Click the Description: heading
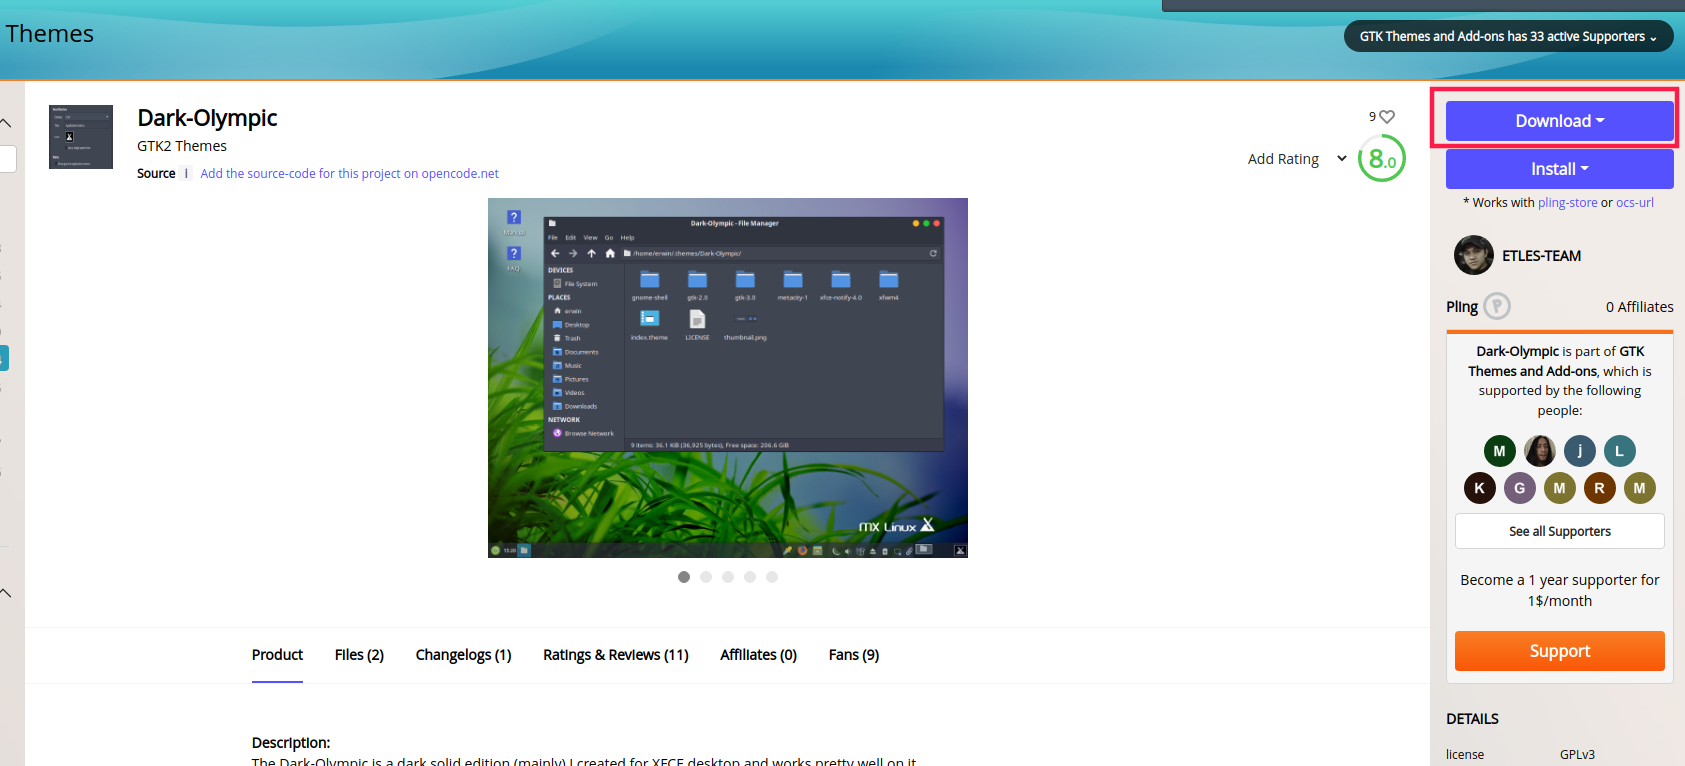Viewport: 1685px width, 766px height. [291, 743]
